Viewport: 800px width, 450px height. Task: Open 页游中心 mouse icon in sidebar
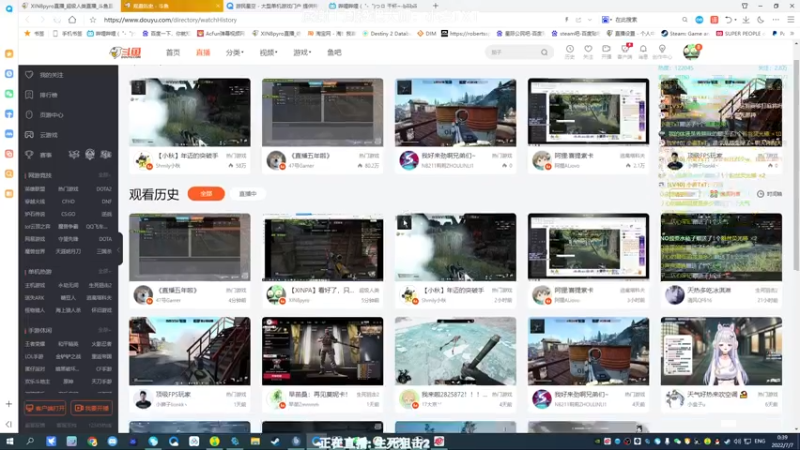pyautogui.click(x=29, y=115)
